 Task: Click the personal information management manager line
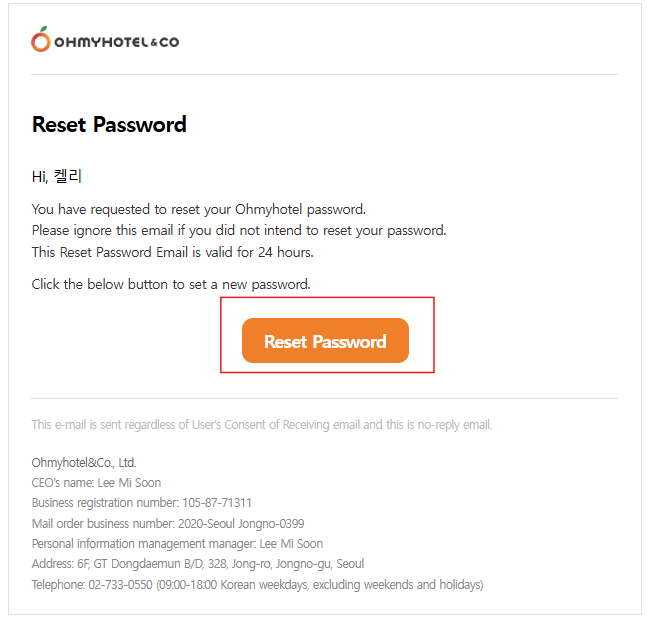tap(177, 544)
